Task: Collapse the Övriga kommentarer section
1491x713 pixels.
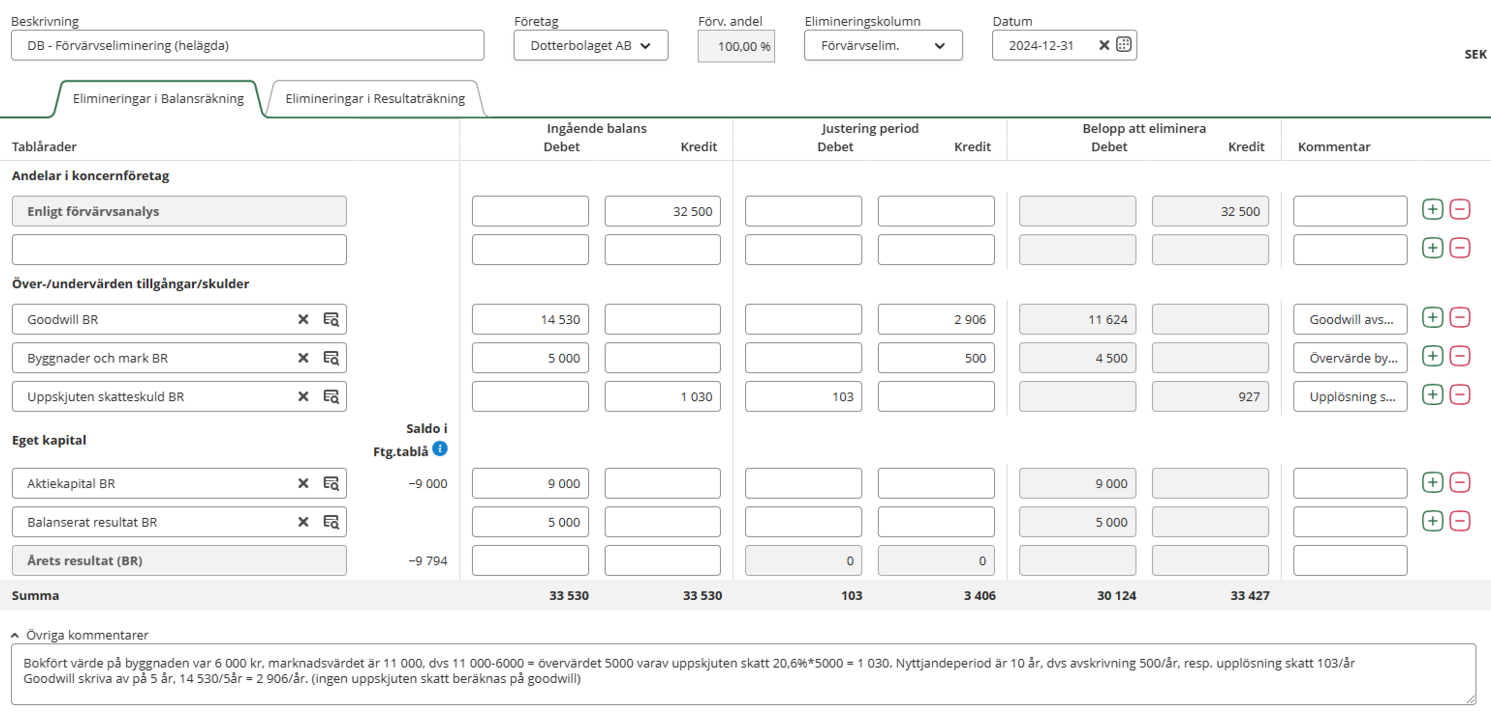Action: [15, 635]
